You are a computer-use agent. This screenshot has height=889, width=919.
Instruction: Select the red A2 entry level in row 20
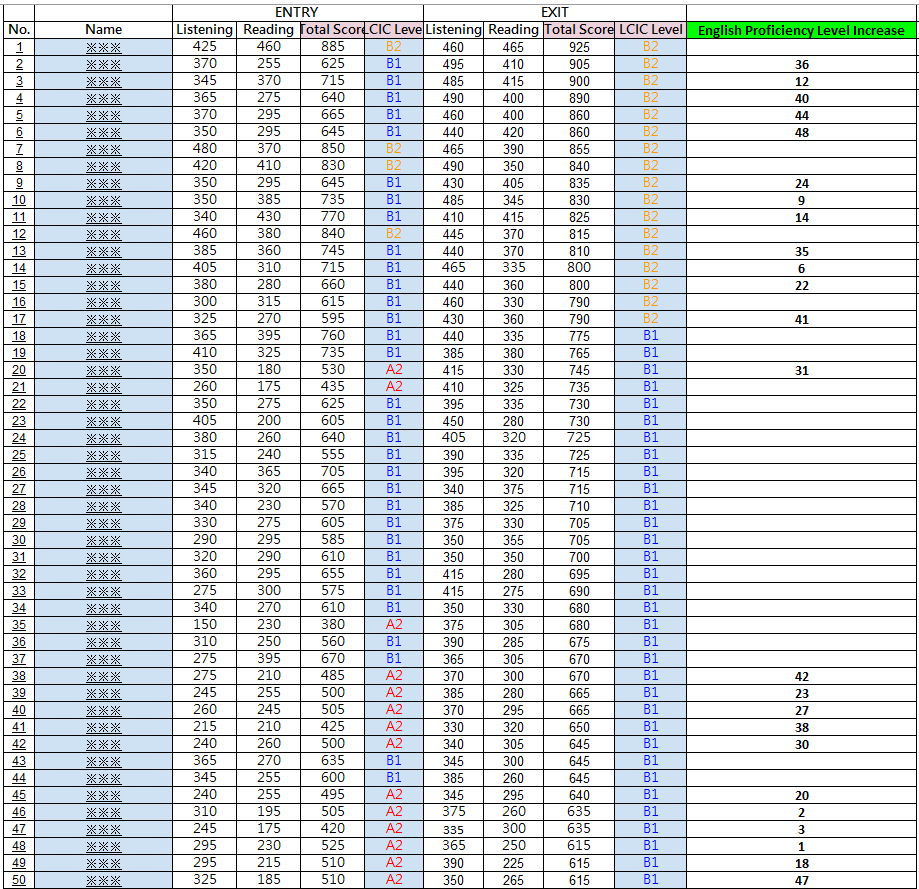pos(393,370)
